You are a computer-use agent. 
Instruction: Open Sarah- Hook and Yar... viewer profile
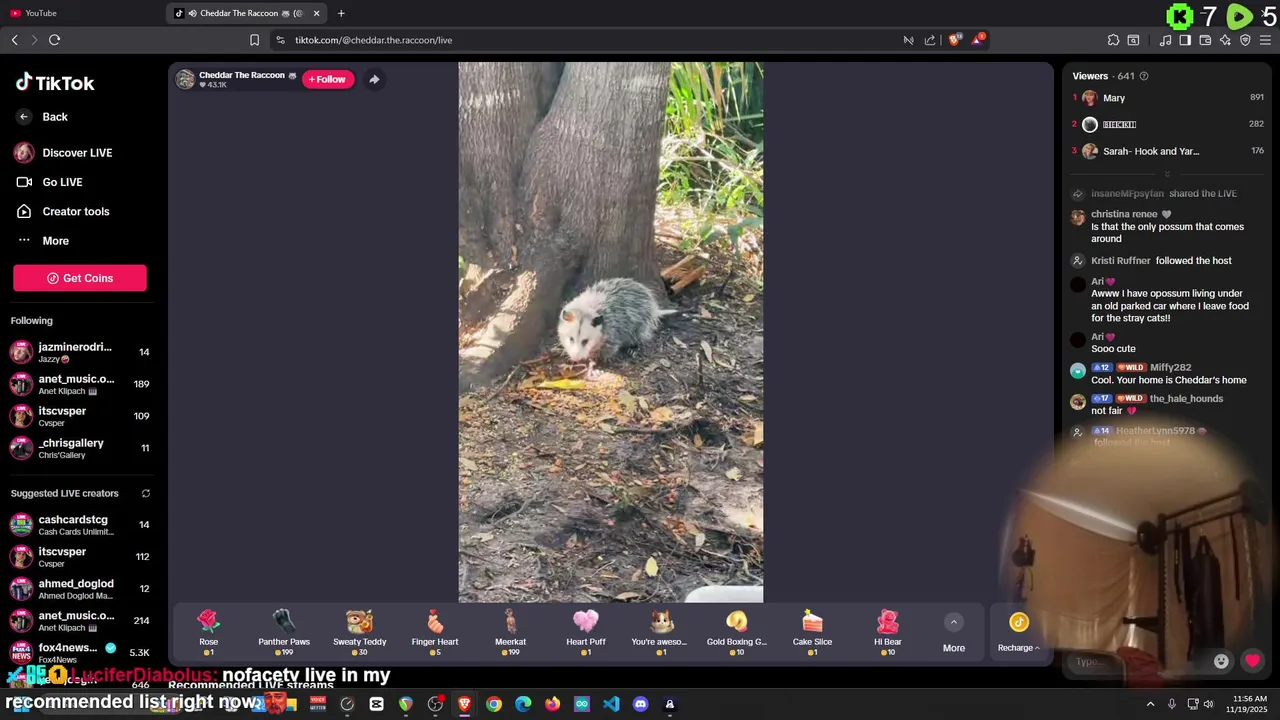click(1151, 151)
